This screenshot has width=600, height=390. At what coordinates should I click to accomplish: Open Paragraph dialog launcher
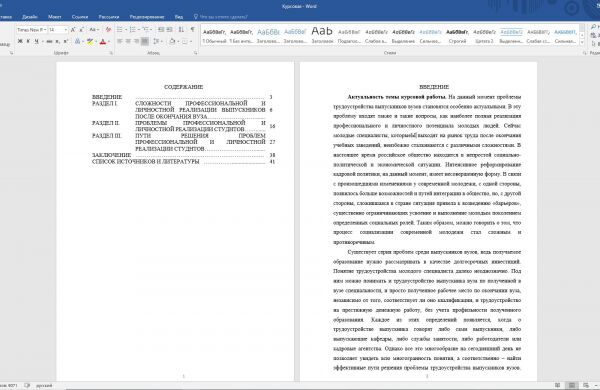195,53
